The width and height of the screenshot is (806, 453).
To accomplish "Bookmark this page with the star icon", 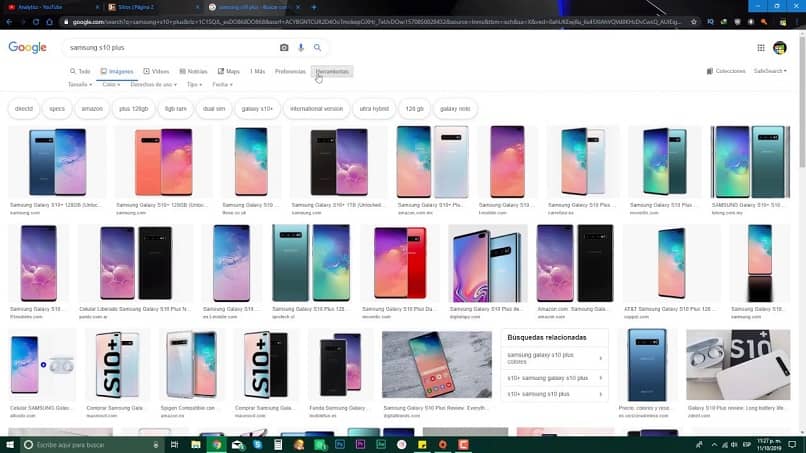I will tap(693, 22).
